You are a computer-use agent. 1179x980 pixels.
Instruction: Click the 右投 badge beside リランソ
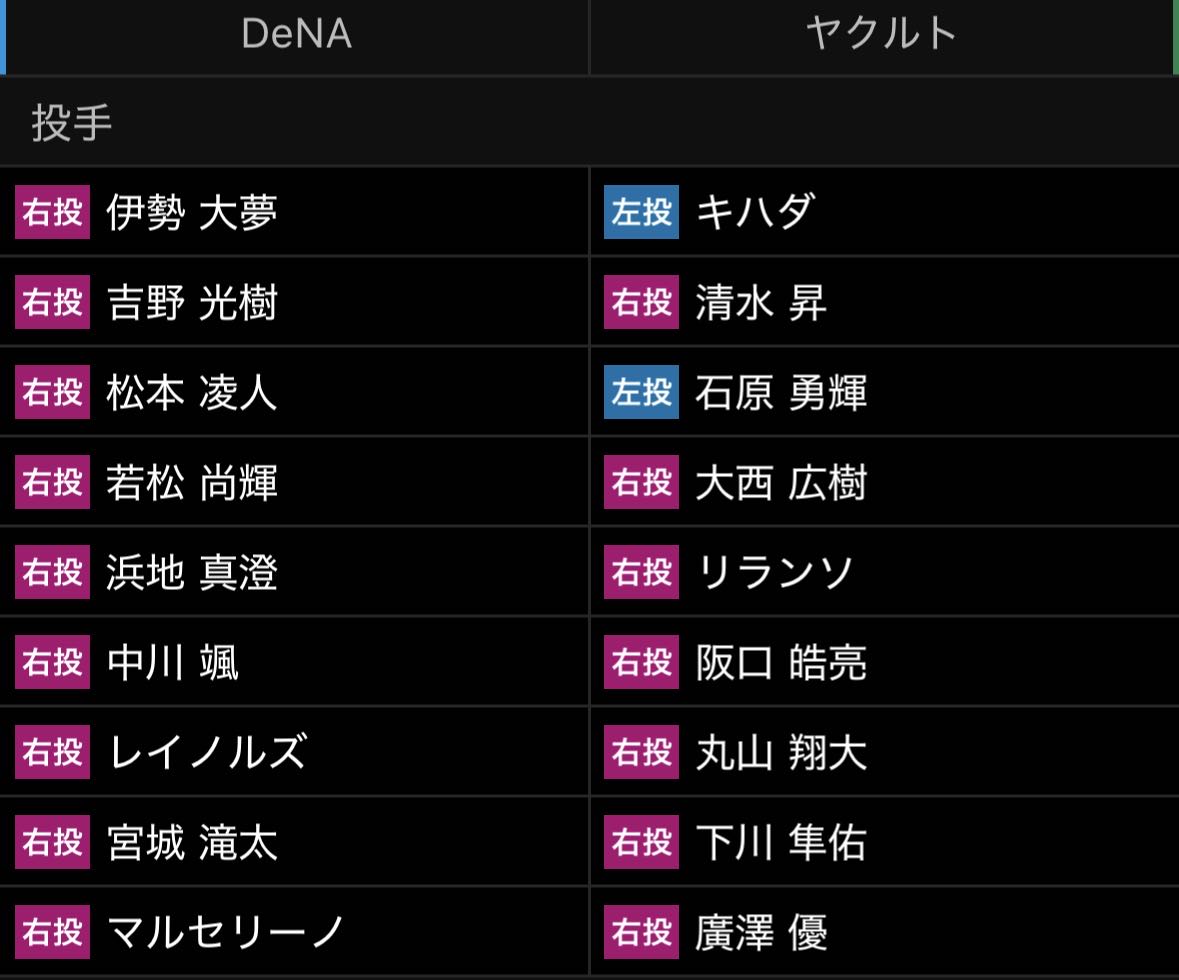[x=641, y=572]
